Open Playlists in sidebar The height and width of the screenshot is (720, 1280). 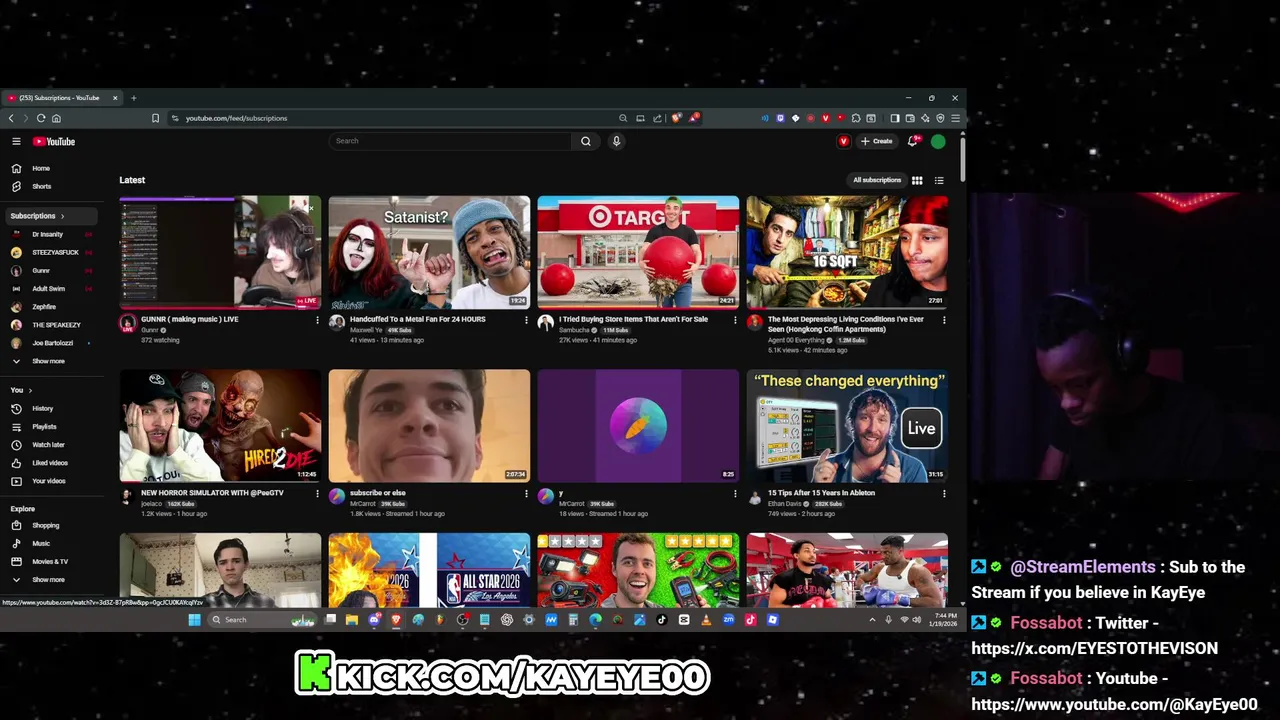(x=50, y=426)
